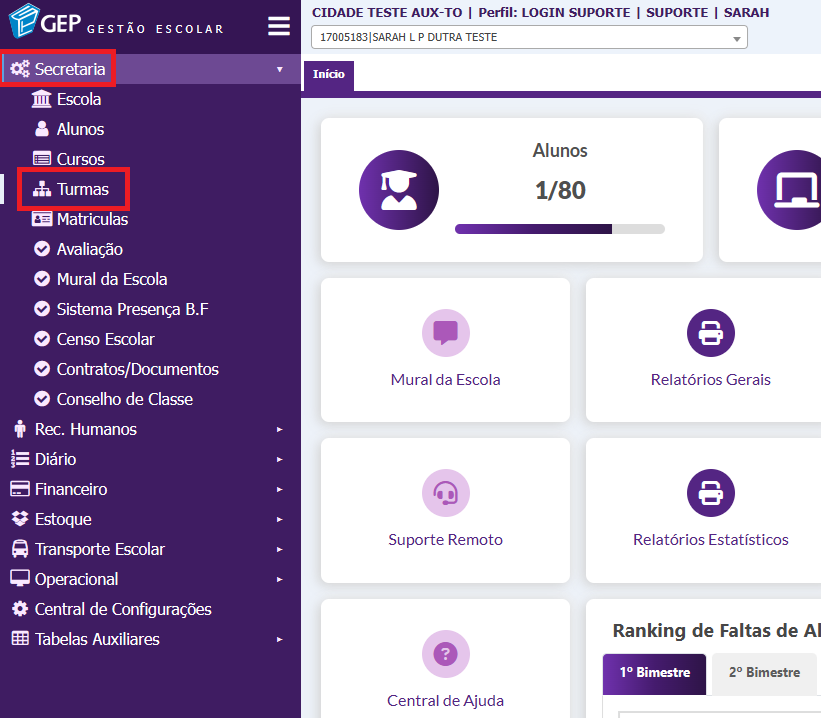
Task: Select the Início tab
Action: pyautogui.click(x=328, y=75)
